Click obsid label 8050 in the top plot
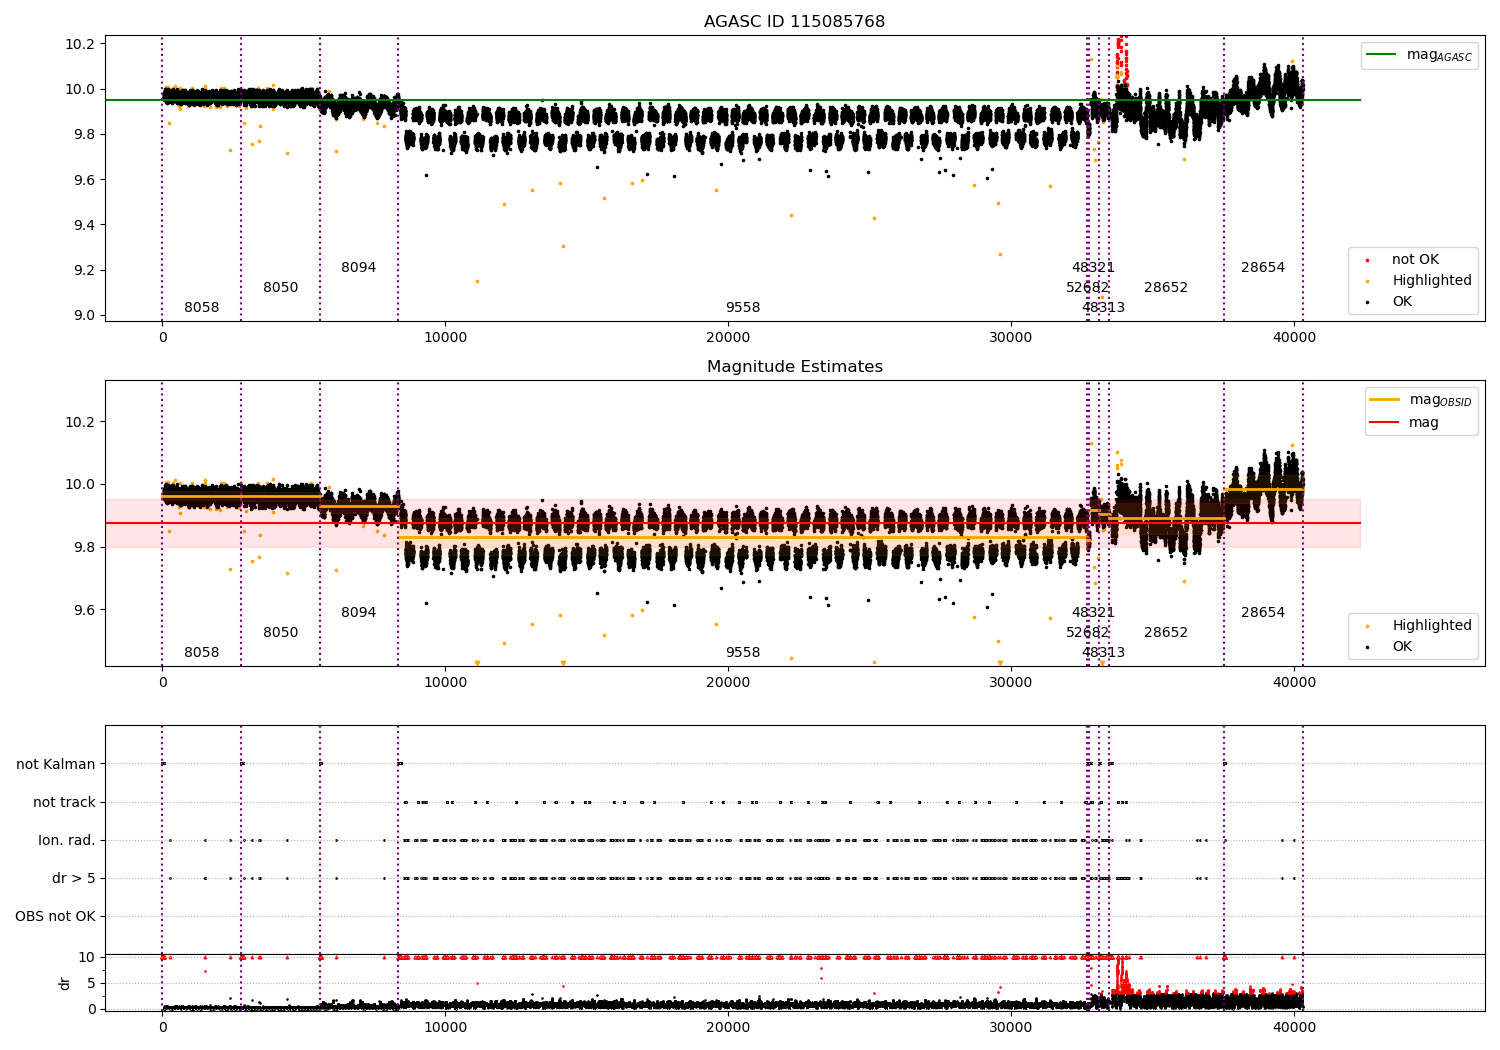The width and height of the screenshot is (1500, 1050). point(280,288)
